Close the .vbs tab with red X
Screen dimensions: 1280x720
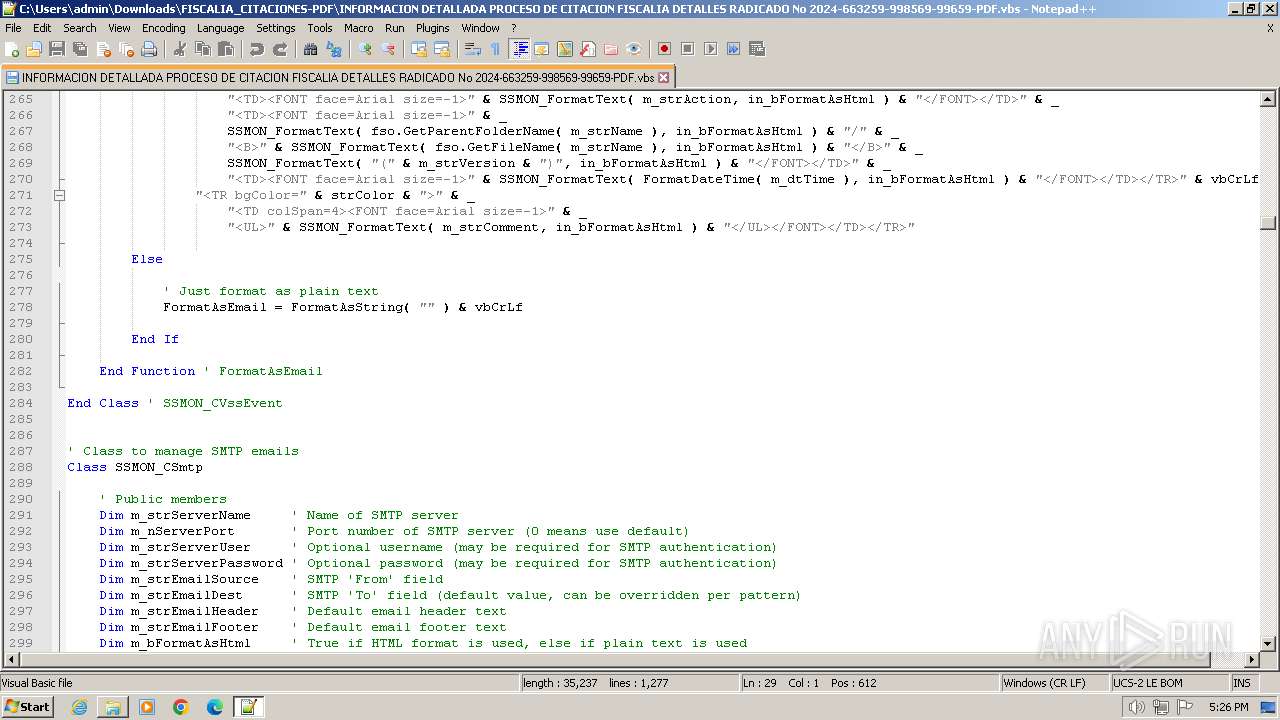click(x=663, y=77)
